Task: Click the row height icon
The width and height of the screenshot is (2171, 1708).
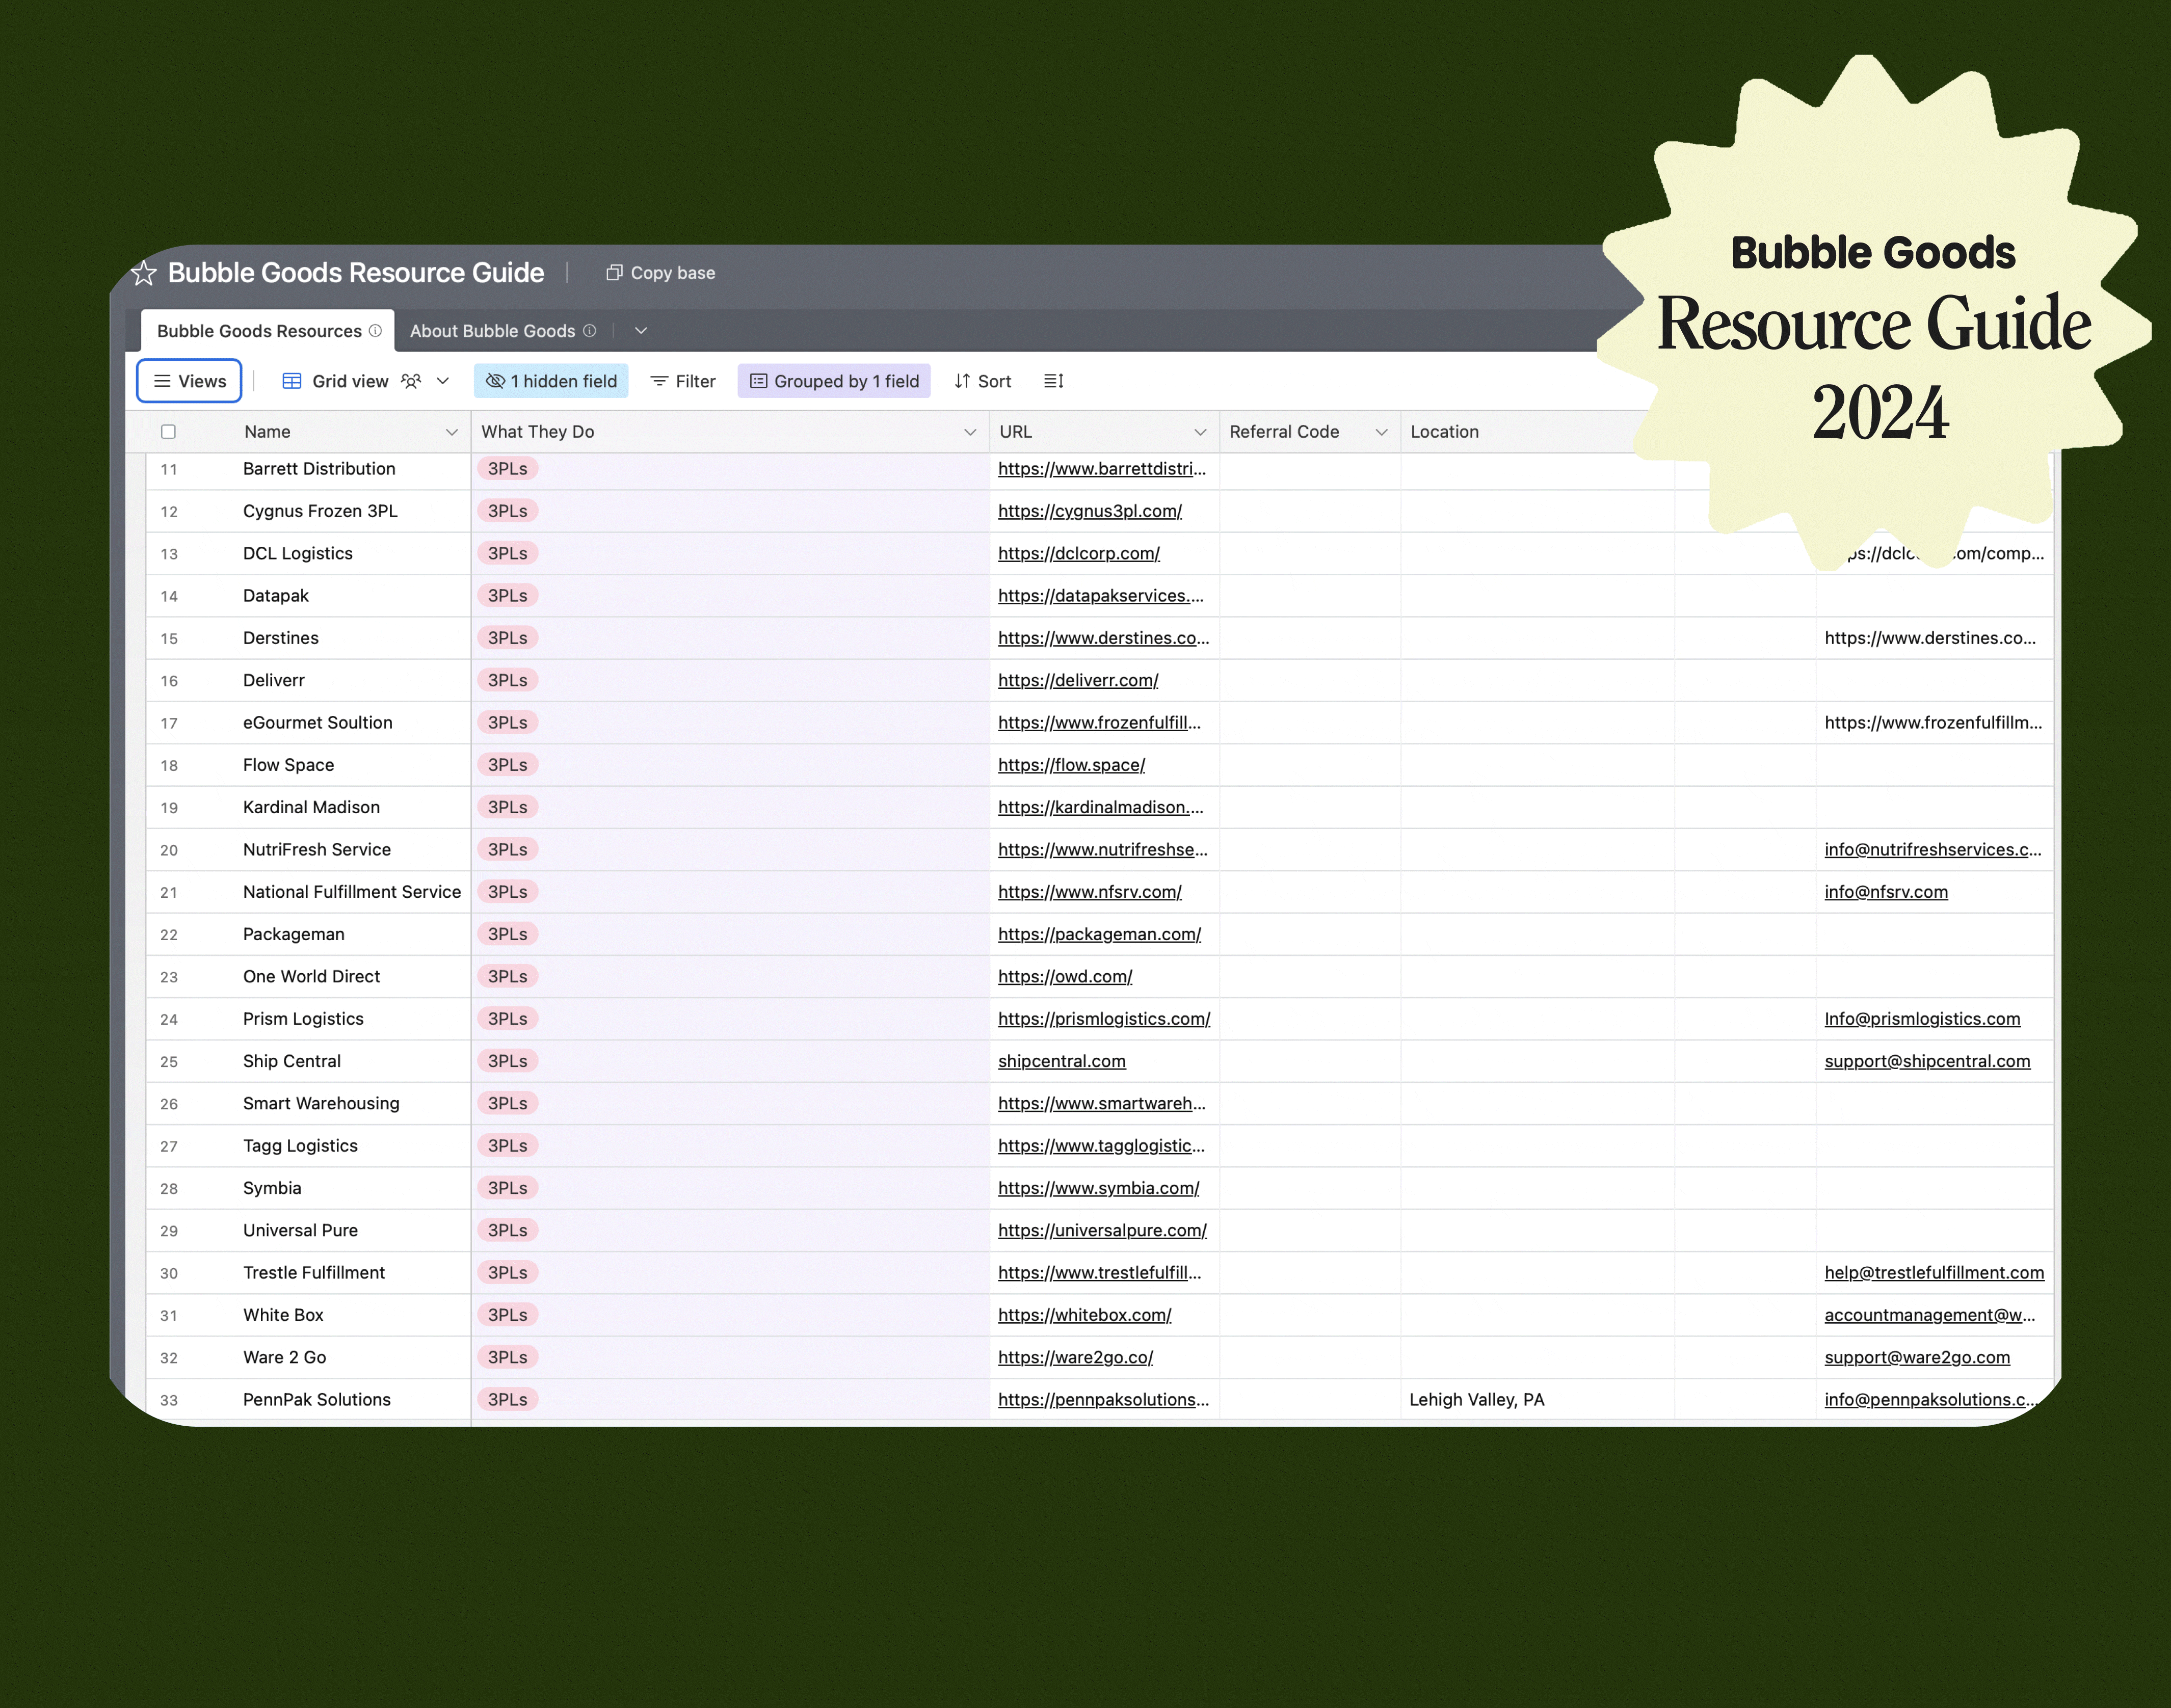Action: pyautogui.click(x=1054, y=381)
